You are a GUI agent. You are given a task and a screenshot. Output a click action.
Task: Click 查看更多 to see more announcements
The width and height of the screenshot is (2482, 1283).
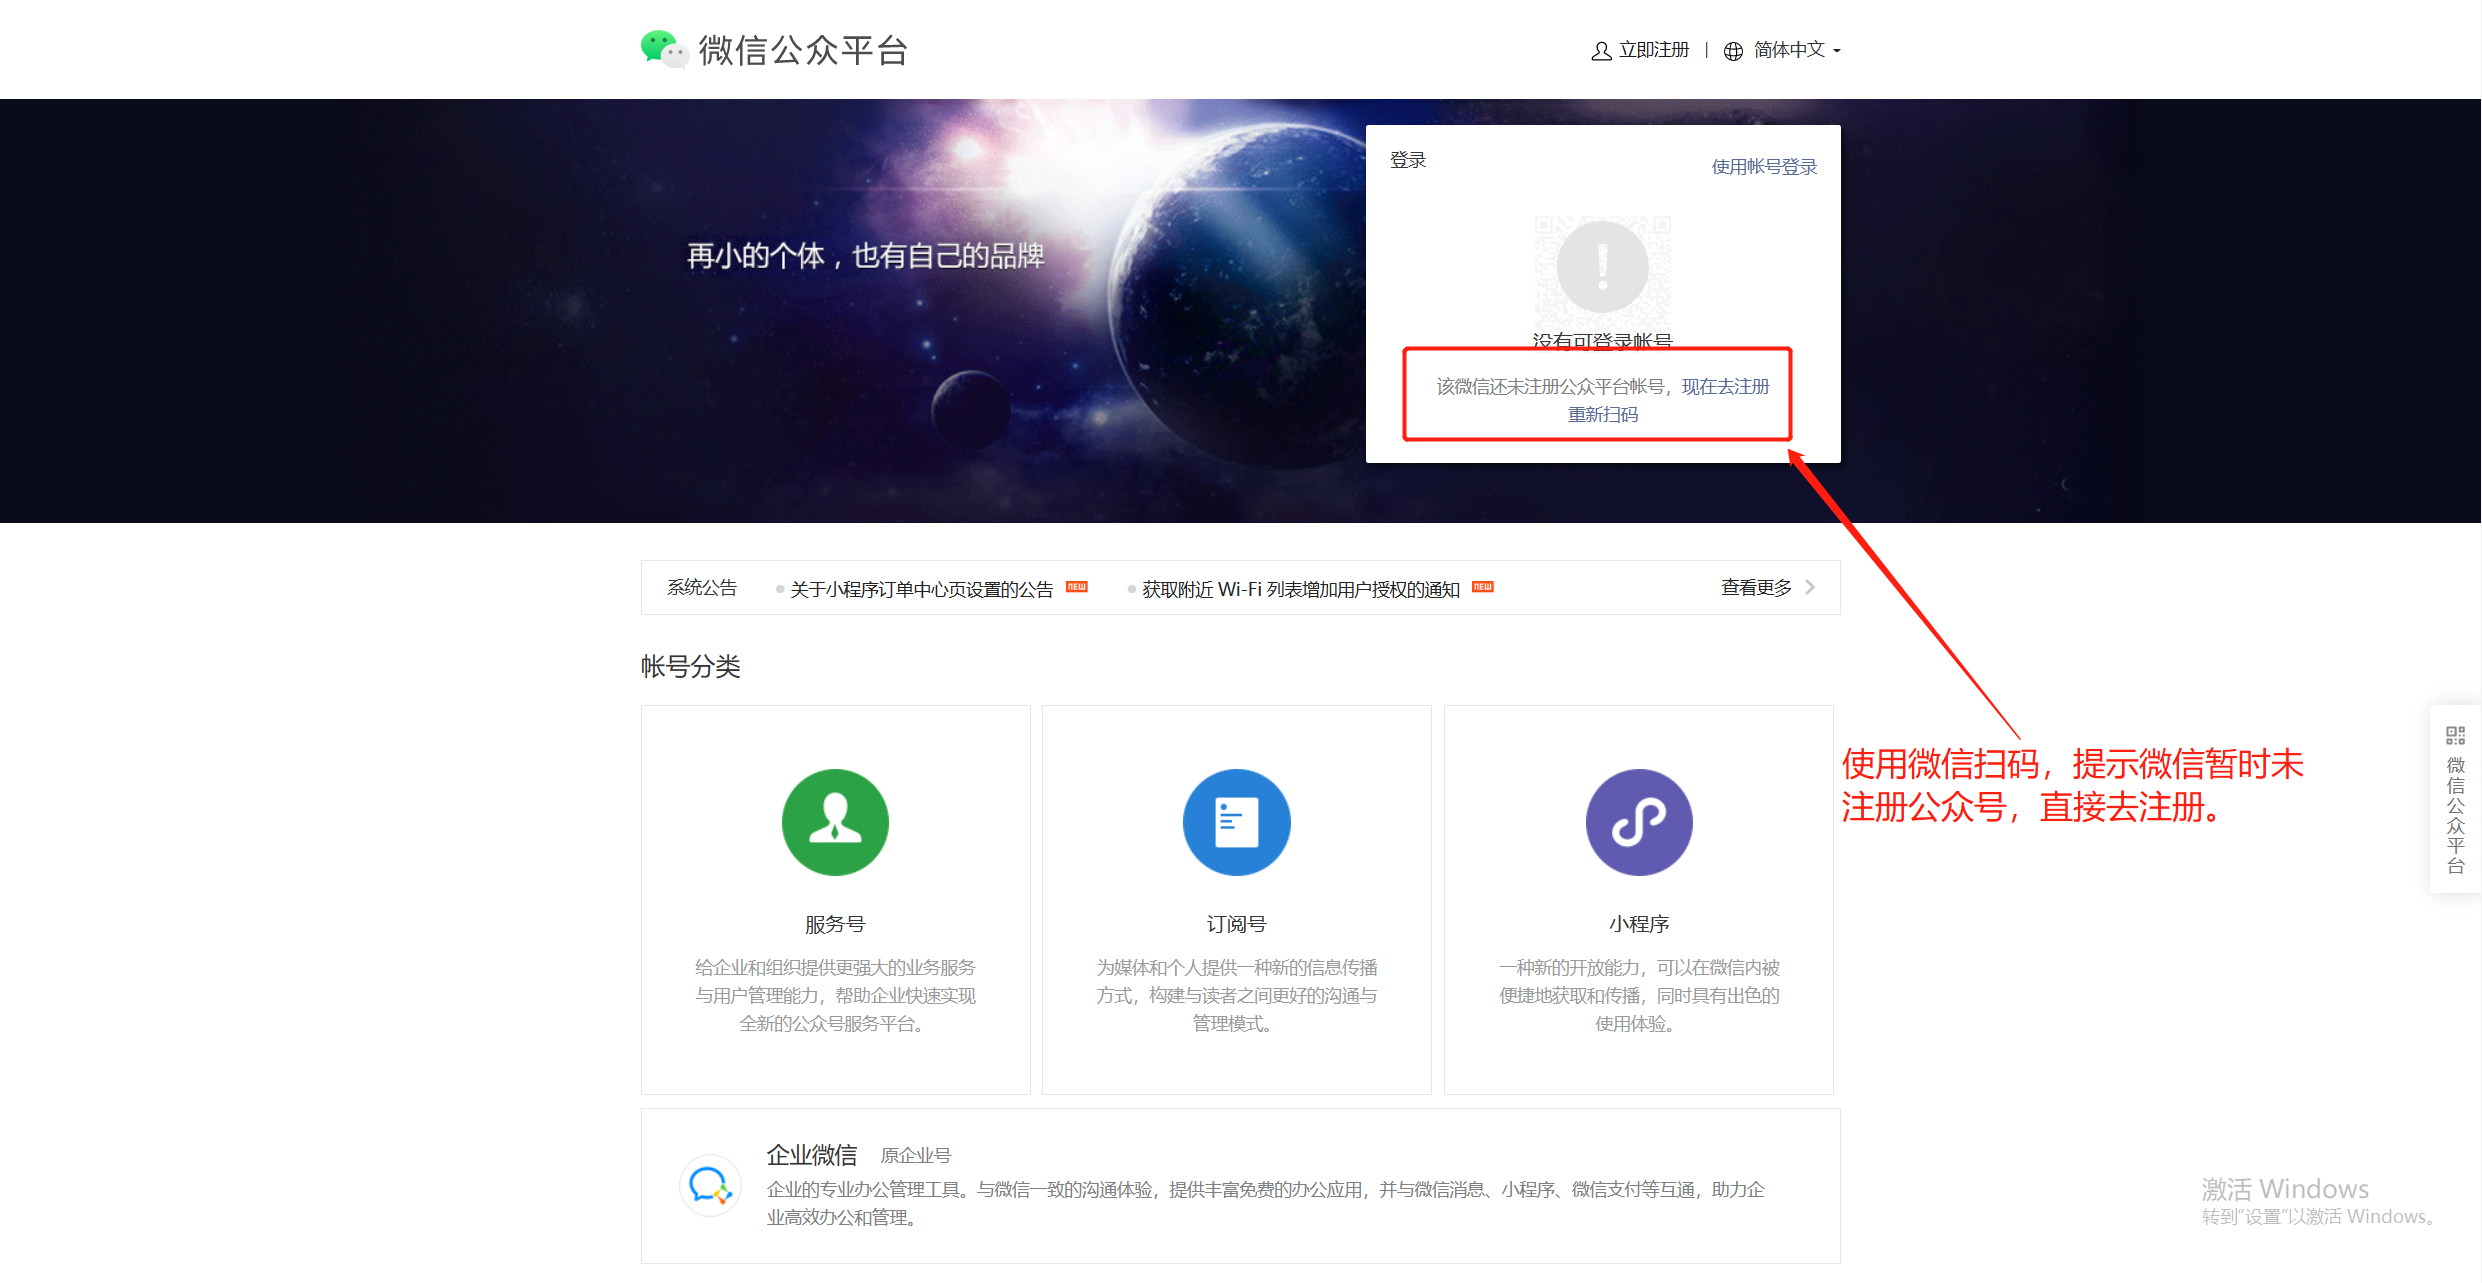[x=1756, y=588]
